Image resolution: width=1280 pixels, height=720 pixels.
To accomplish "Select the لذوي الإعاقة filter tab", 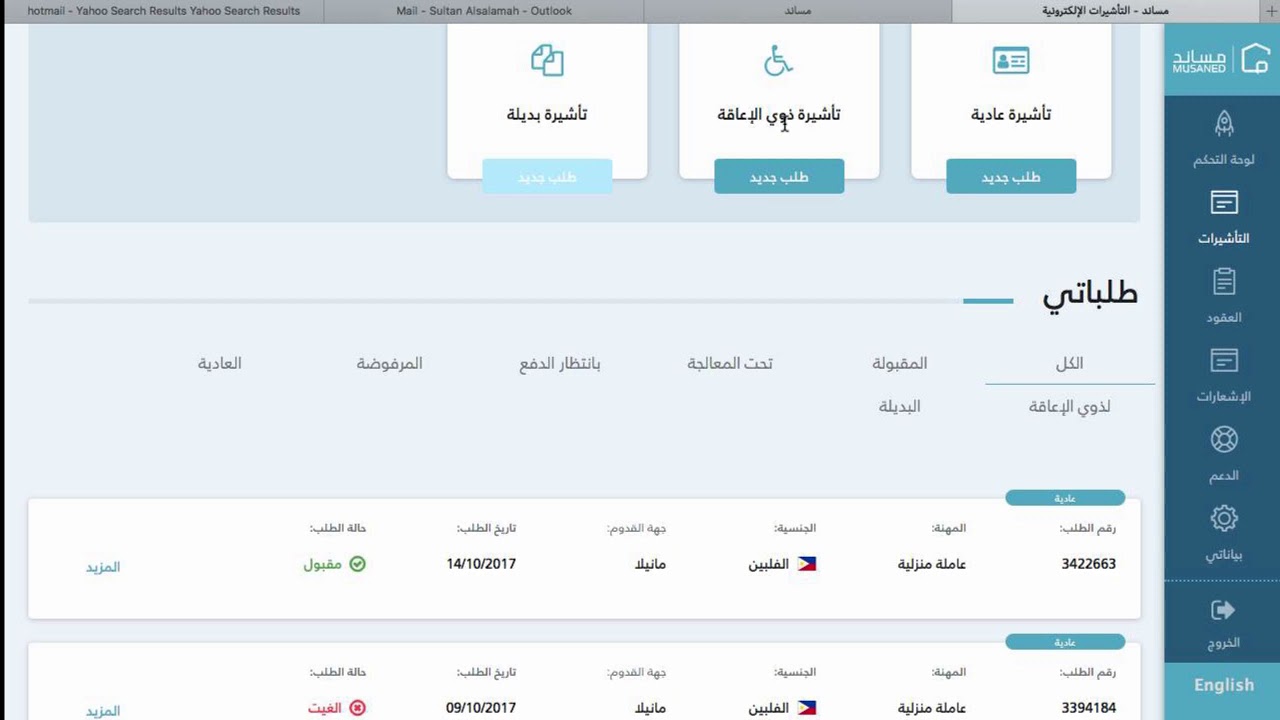I will [x=1070, y=406].
